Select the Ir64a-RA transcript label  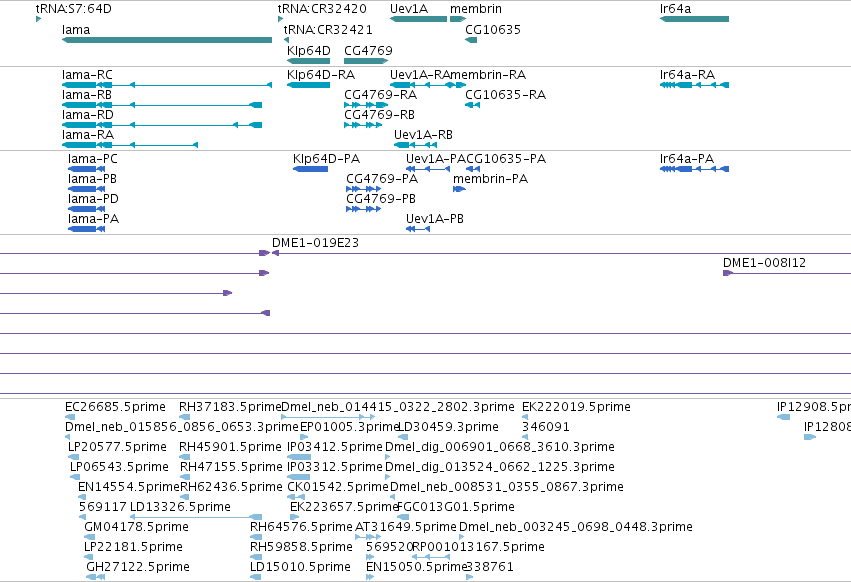pos(687,74)
